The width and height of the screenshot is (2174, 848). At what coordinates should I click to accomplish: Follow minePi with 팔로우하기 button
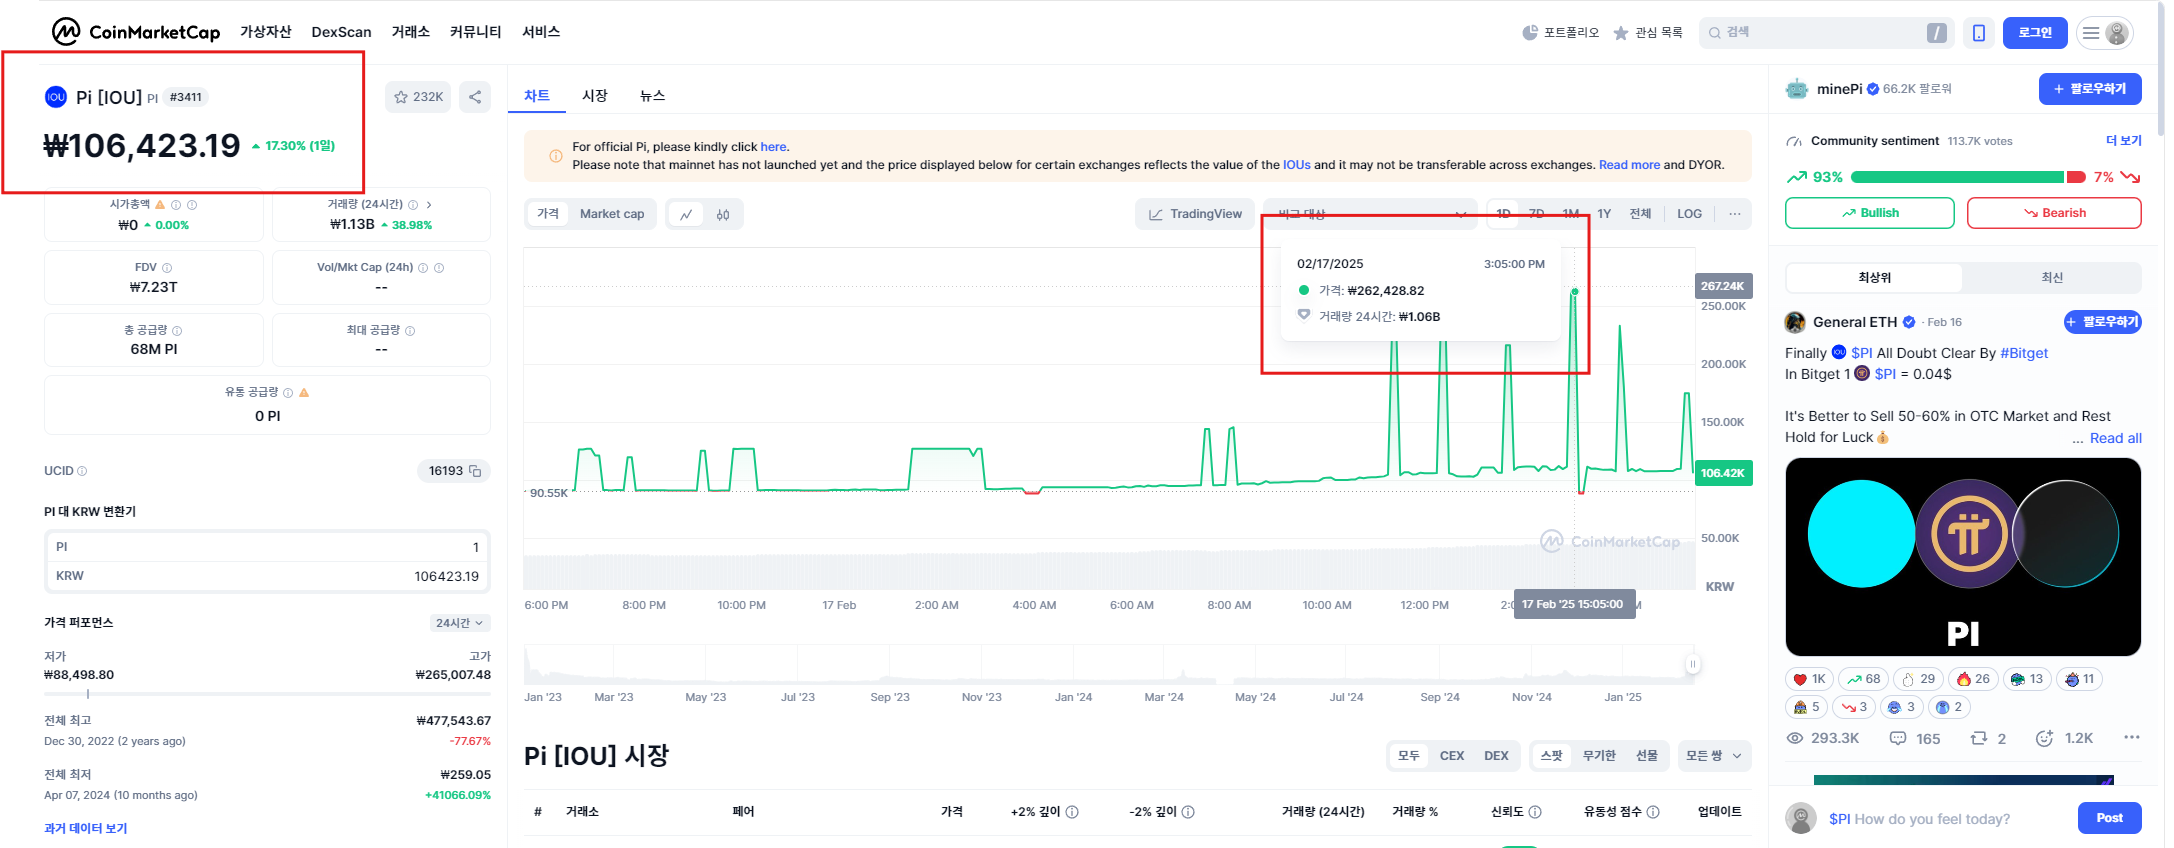tap(2090, 89)
